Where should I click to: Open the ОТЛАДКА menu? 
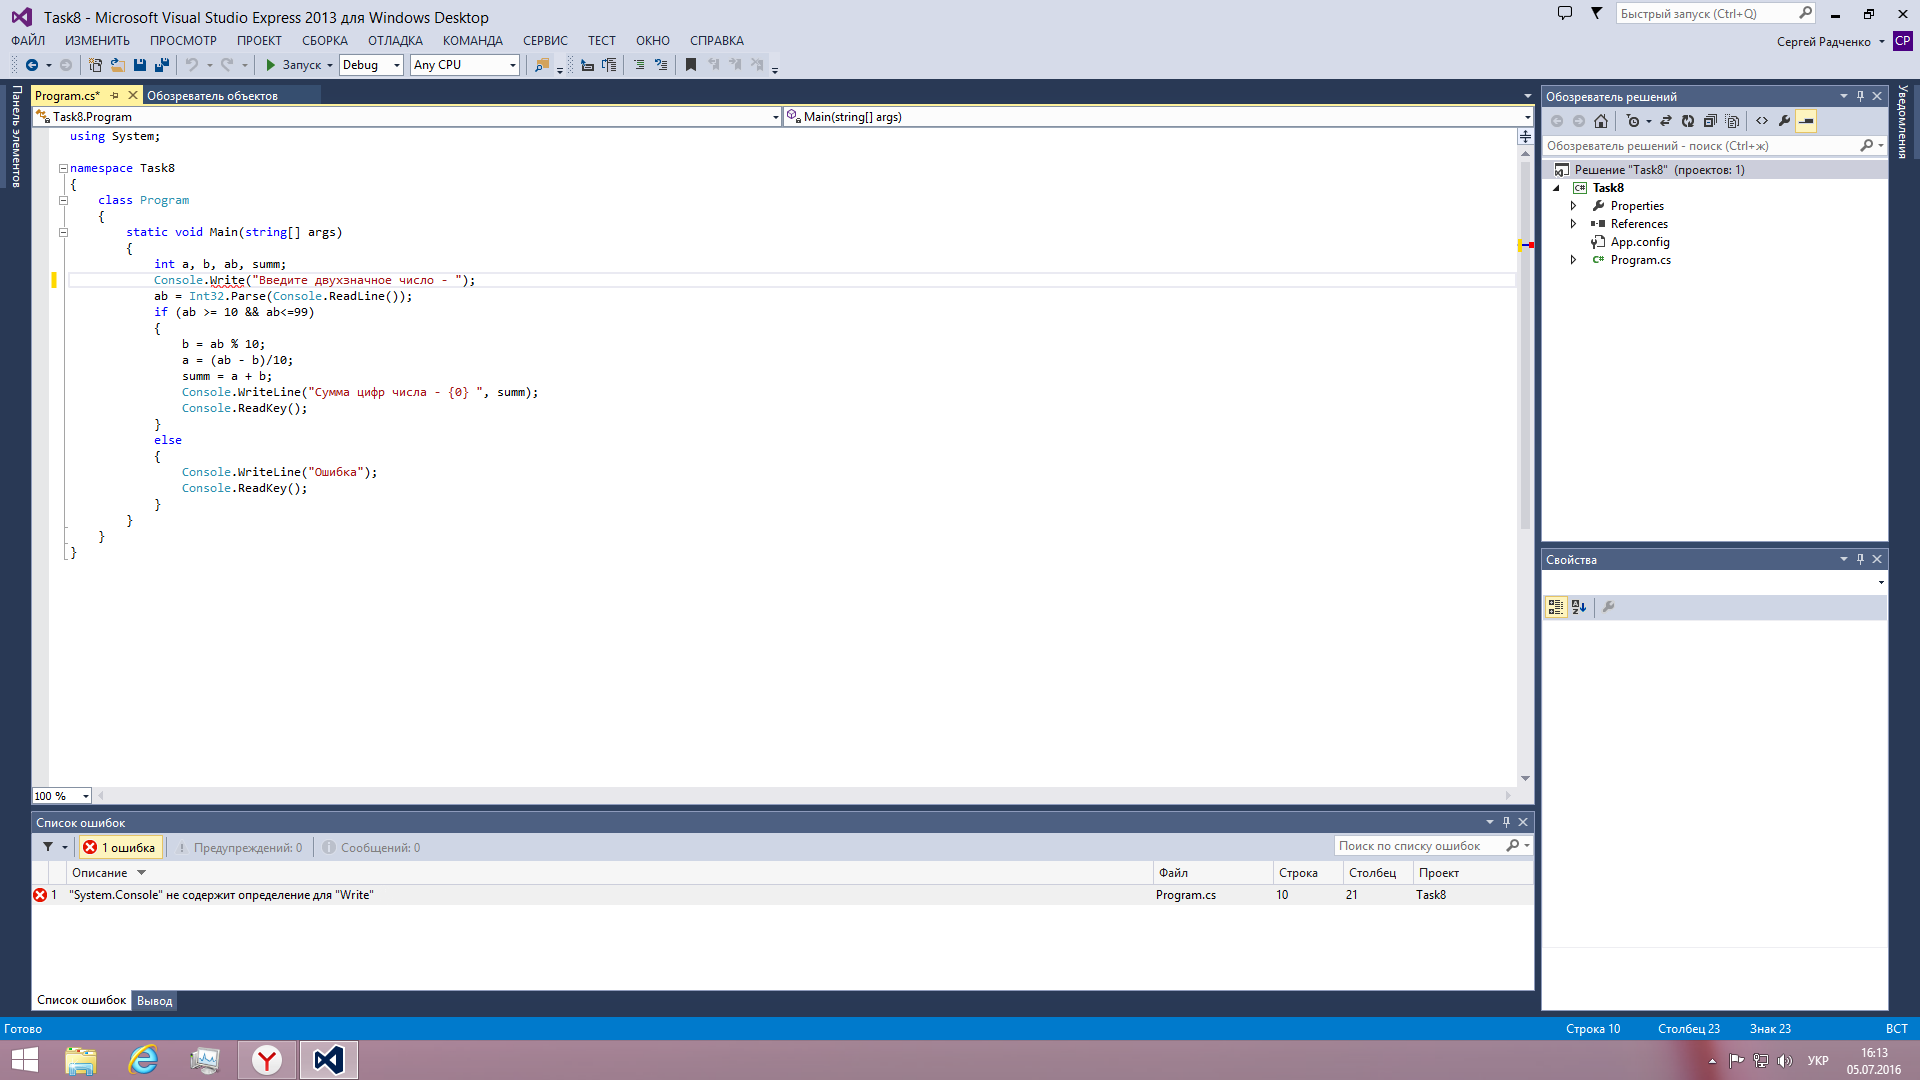click(x=395, y=41)
